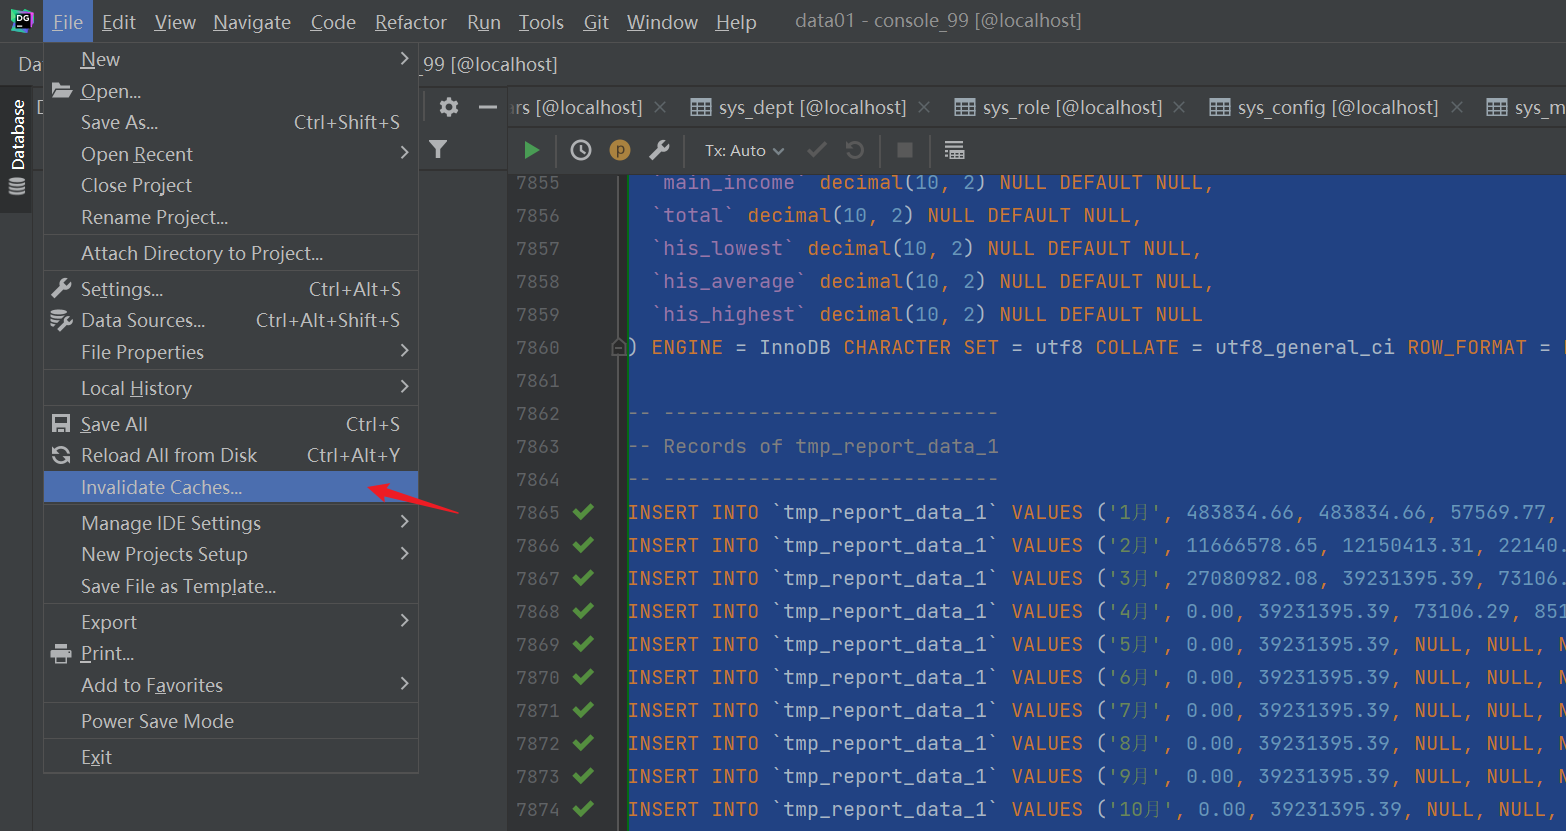The image size is (1566, 831).
Task: Run the SQL script with green play icon
Action: pos(532,150)
